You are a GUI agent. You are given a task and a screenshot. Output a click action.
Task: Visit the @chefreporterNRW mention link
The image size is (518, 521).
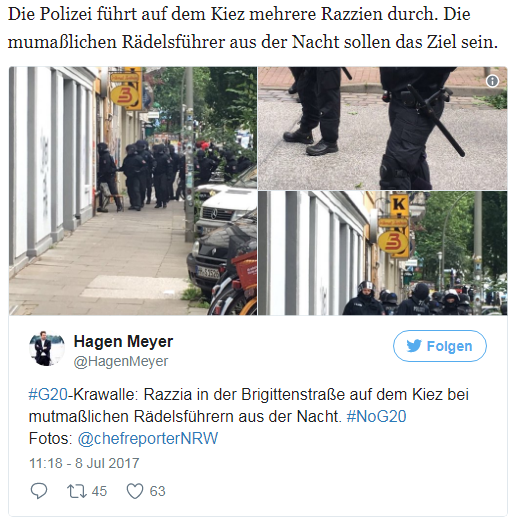[x=148, y=439]
